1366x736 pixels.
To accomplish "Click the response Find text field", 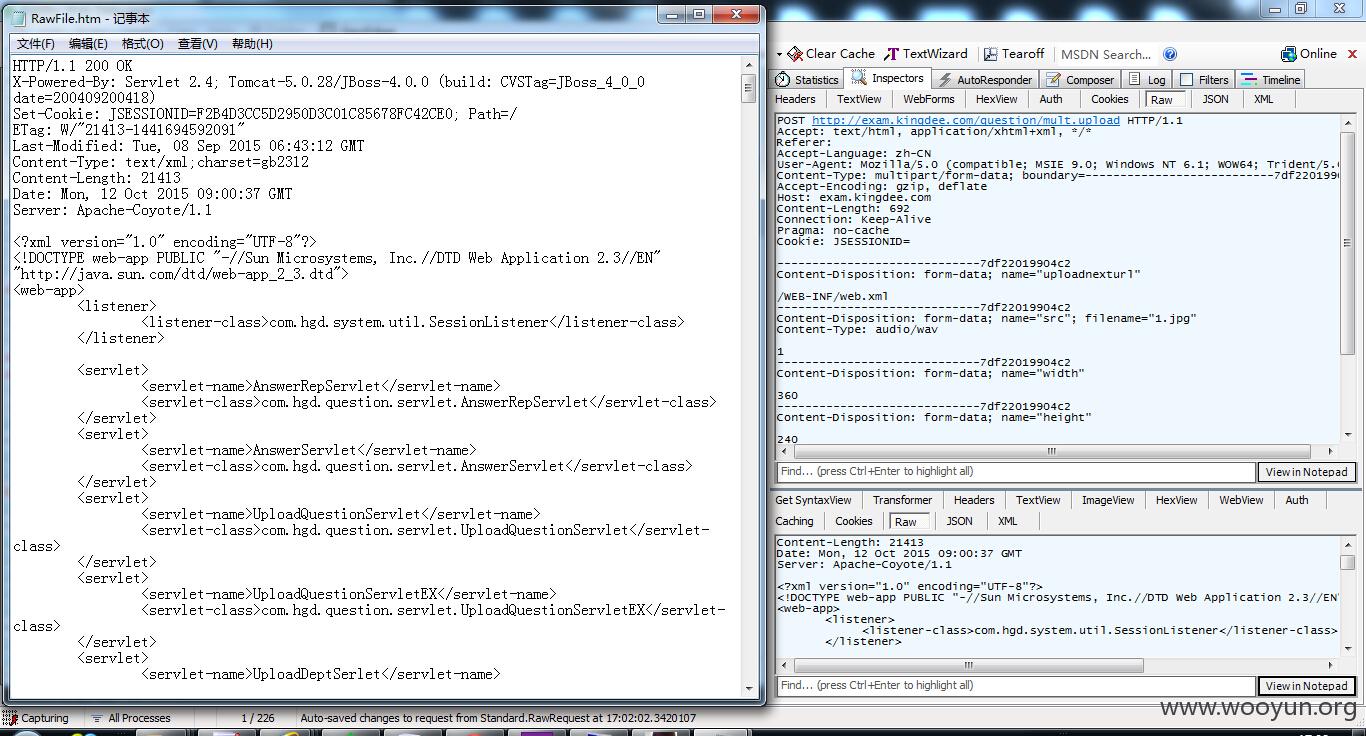I will [x=1016, y=686].
